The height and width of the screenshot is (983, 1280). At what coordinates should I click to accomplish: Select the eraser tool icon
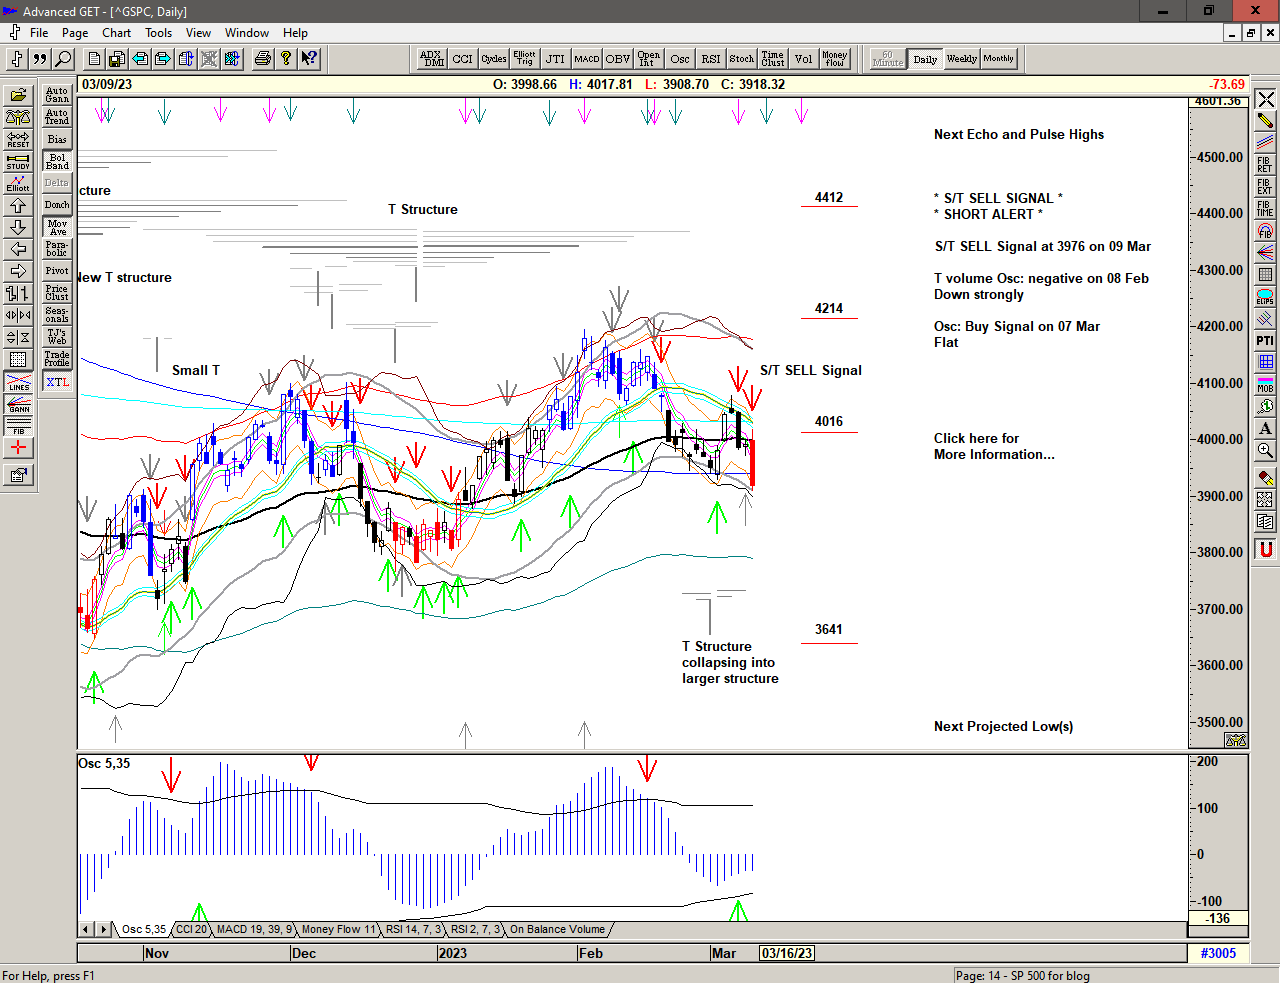tap(1265, 477)
